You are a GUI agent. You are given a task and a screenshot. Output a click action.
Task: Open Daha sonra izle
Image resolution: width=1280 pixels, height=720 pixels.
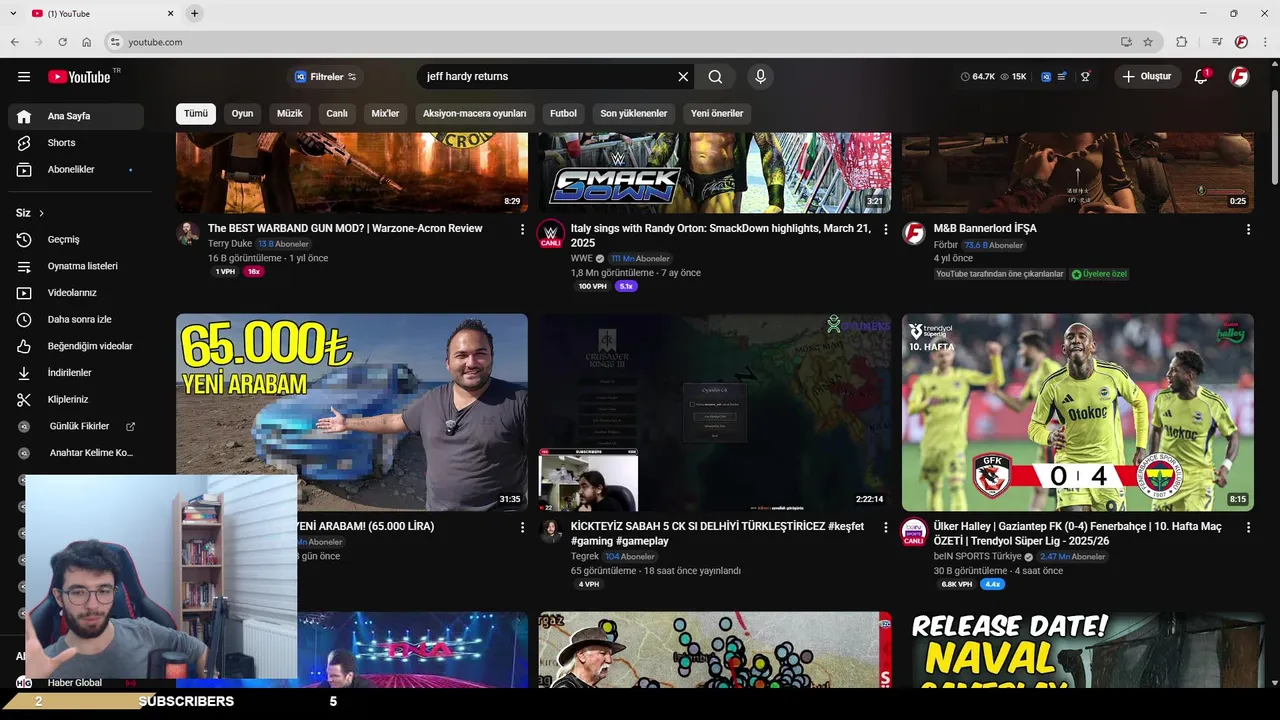tap(76, 320)
